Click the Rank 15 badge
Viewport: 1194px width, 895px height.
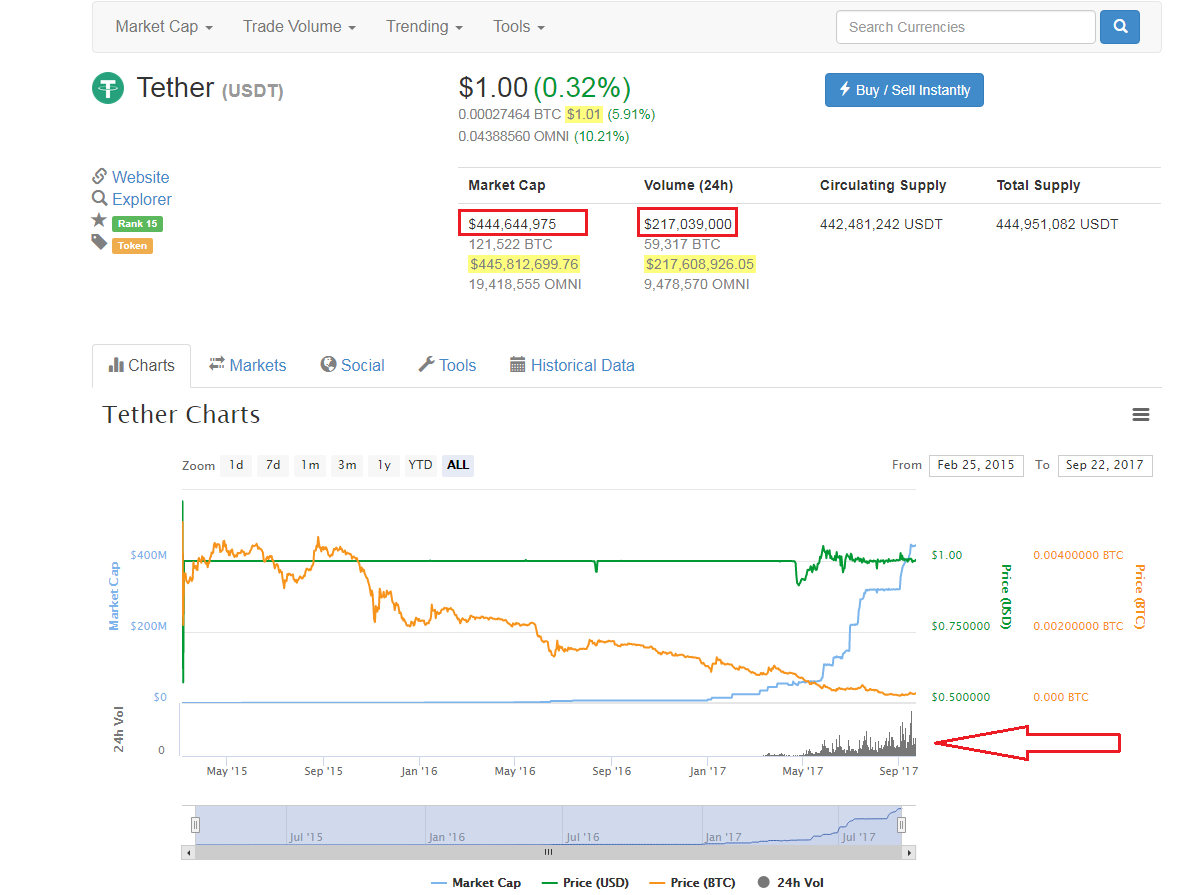(x=137, y=223)
